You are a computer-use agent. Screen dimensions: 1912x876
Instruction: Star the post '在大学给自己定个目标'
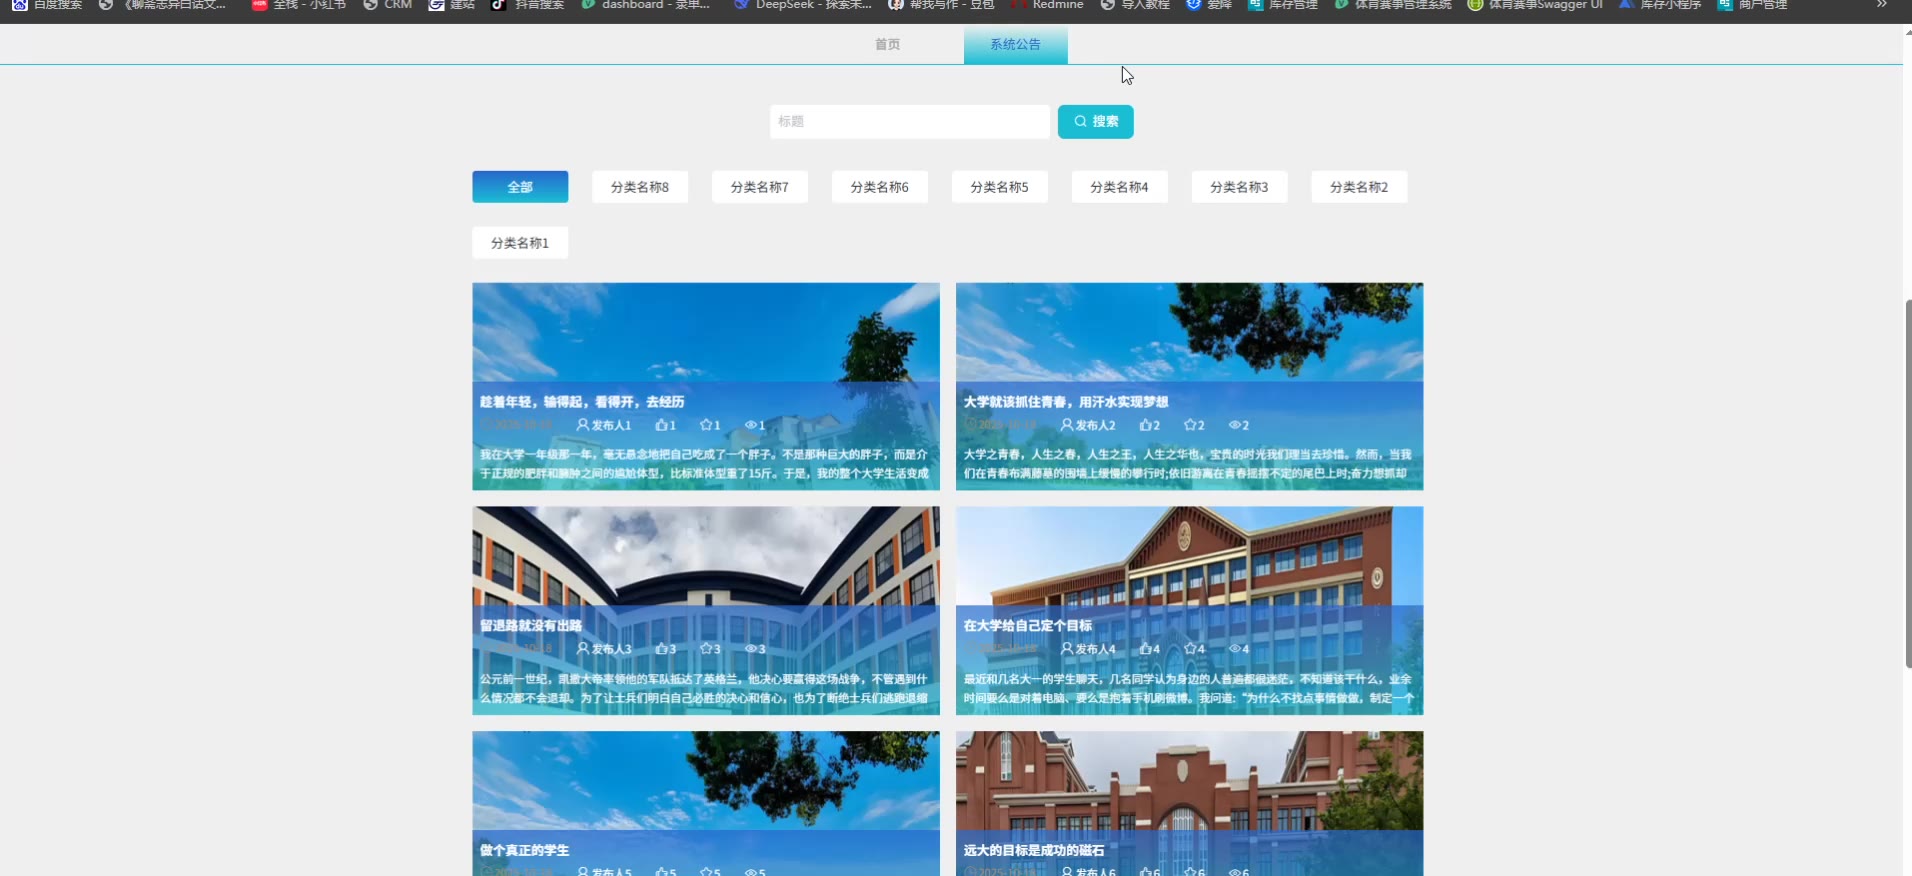[x=1190, y=649]
